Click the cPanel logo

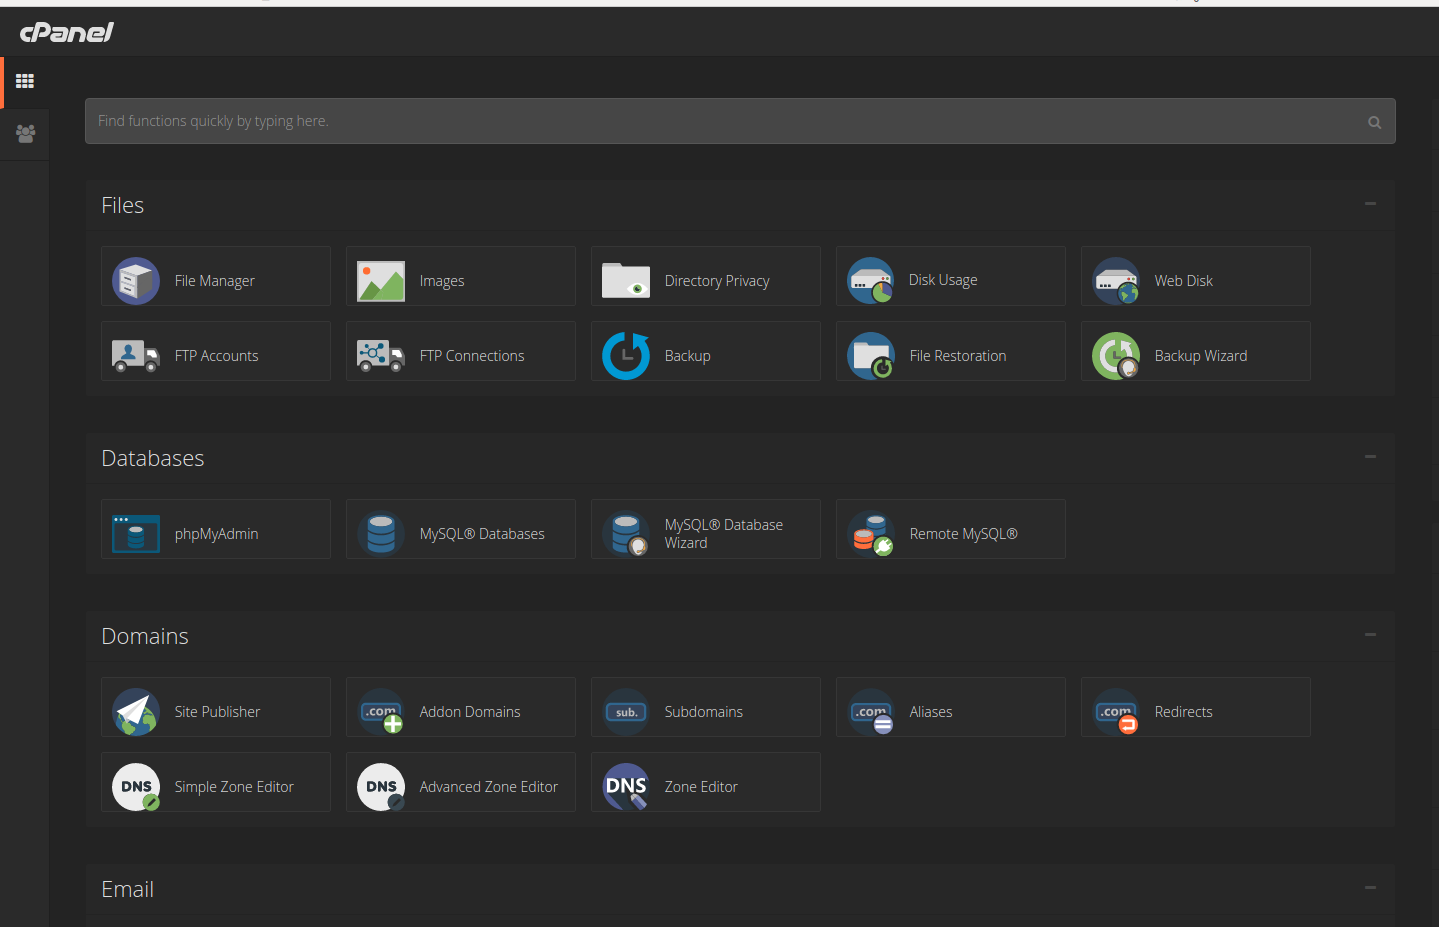click(x=67, y=32)
